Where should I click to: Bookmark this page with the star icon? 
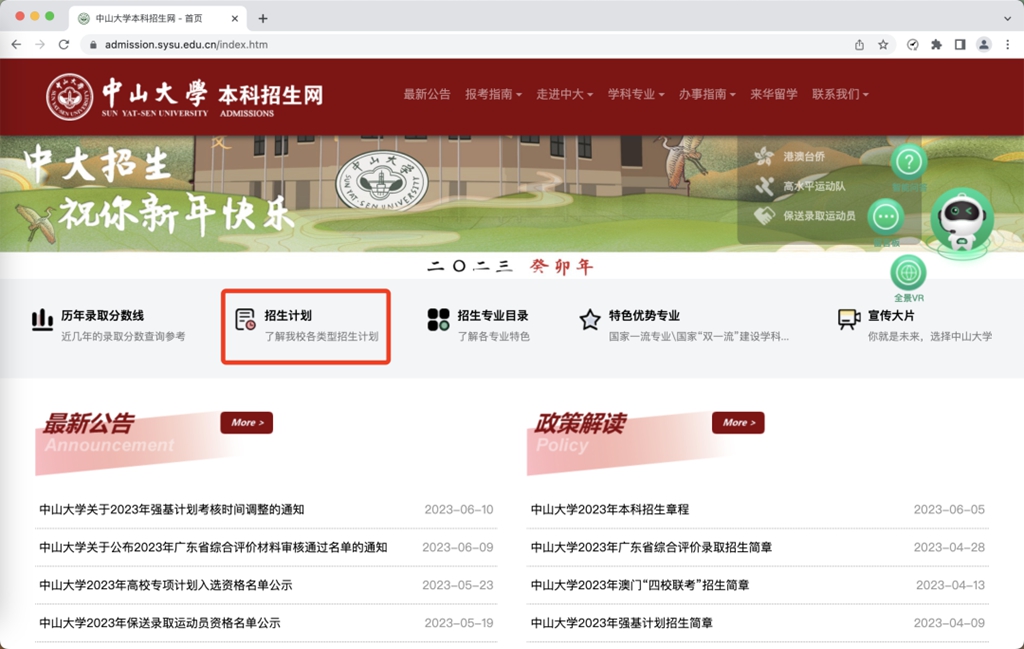coord(883,44)
